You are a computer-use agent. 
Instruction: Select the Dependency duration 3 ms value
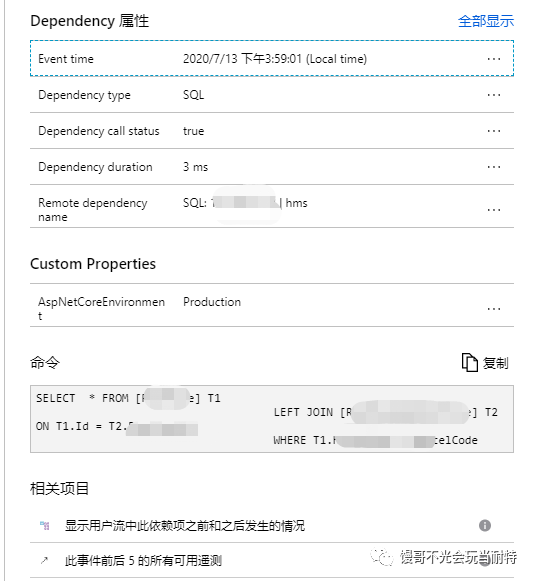[195, 167]
